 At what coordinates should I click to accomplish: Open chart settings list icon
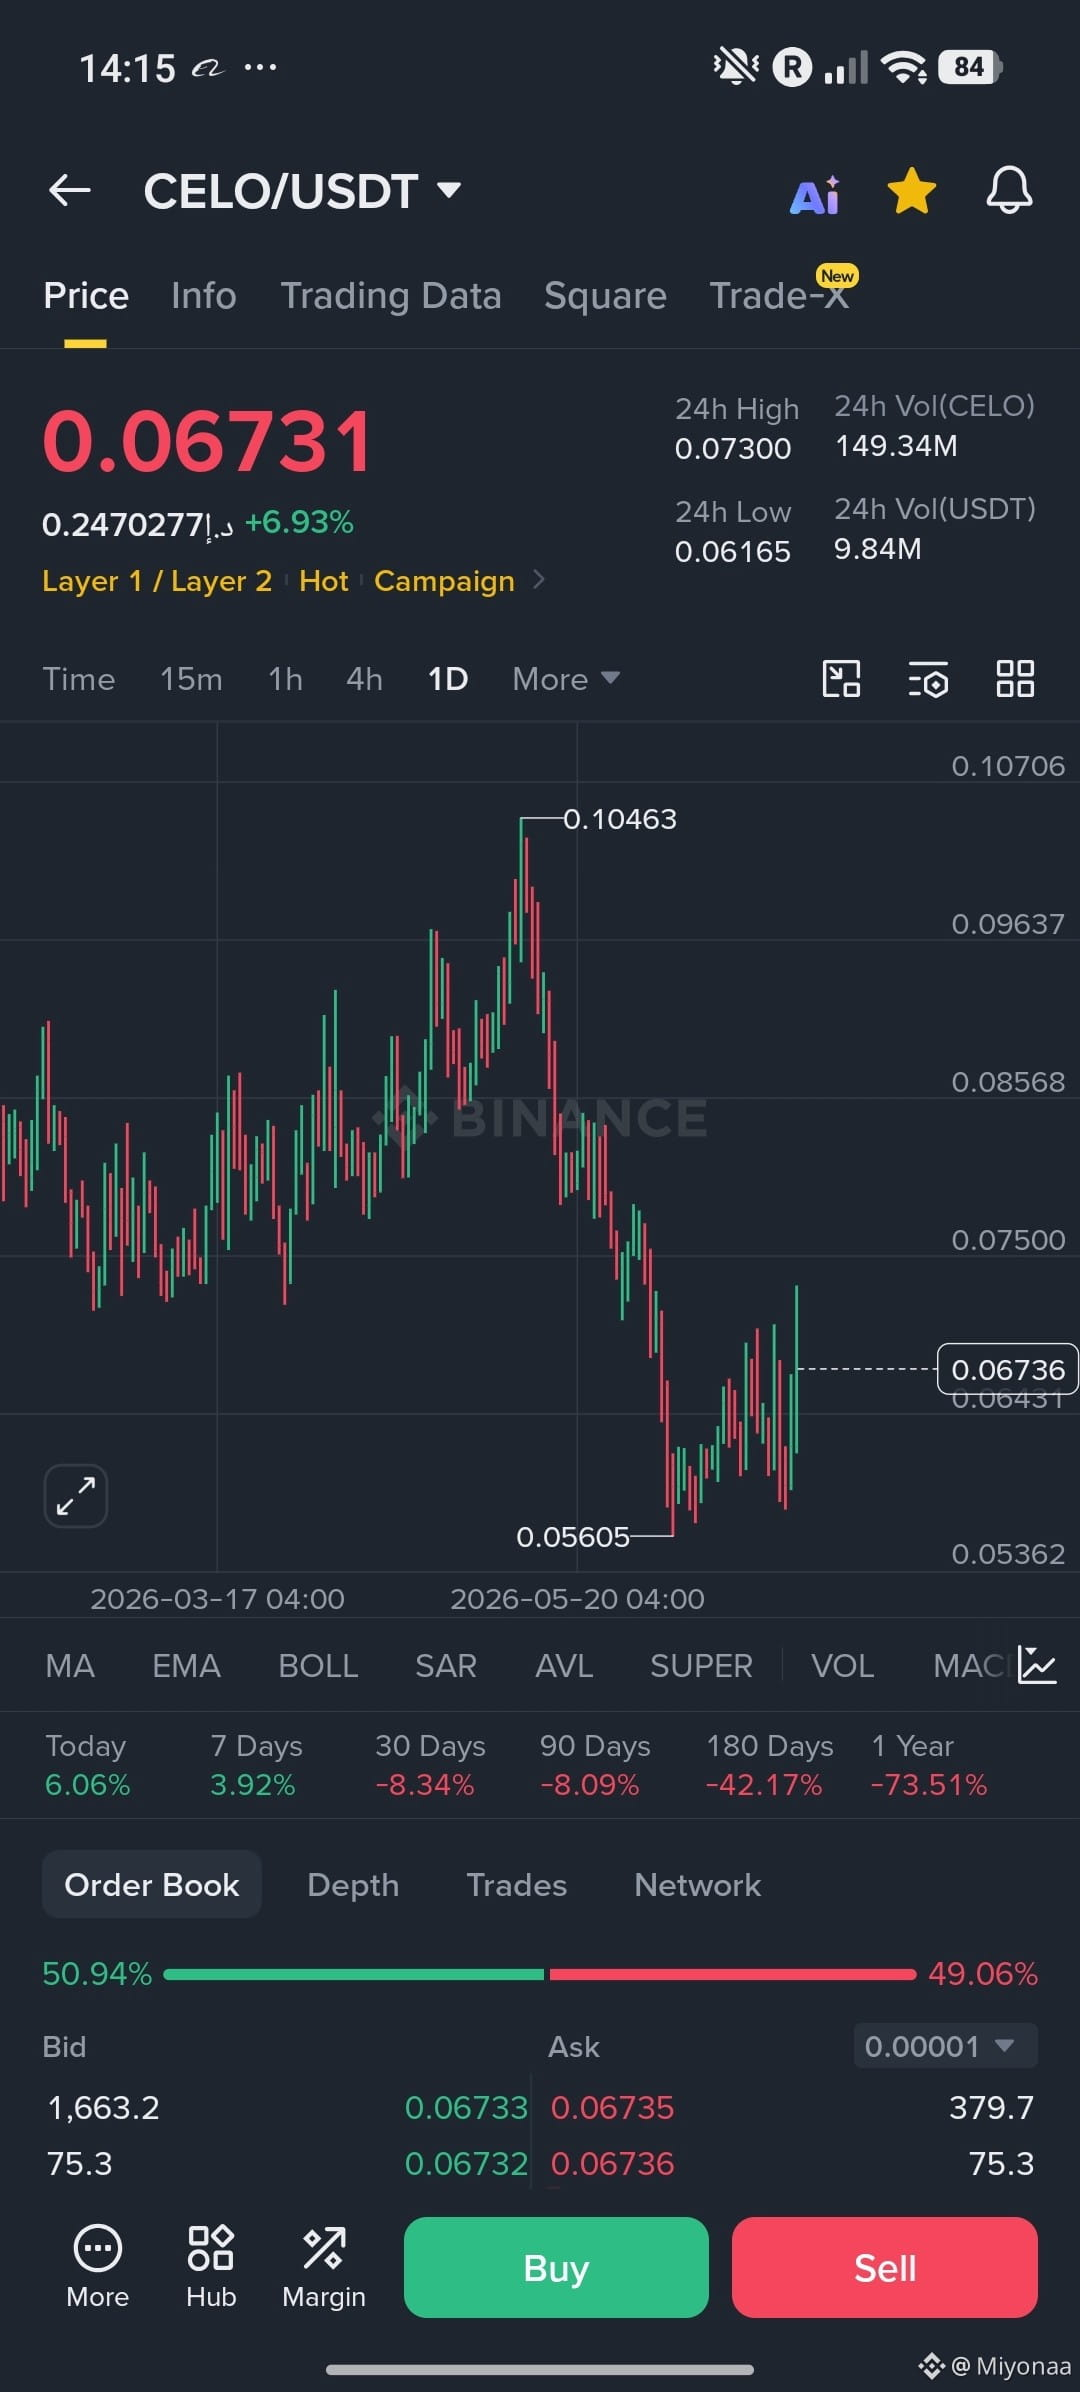928,679
